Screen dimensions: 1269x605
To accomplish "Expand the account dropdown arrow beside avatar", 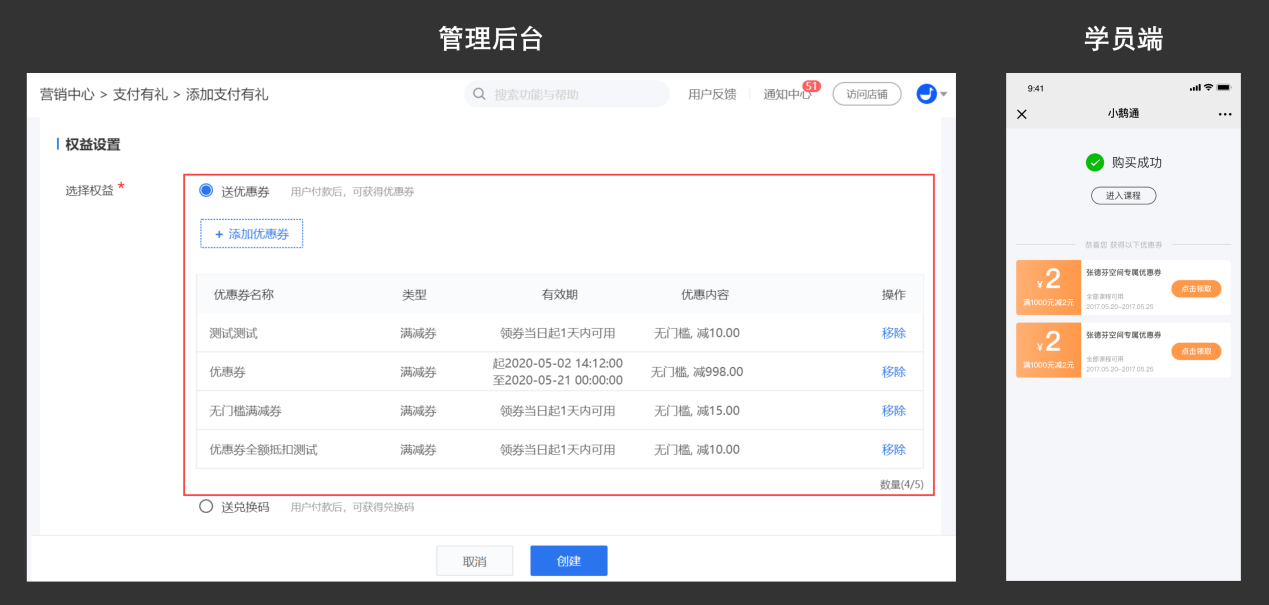I will pyautogui.click(x=943, y=95).
